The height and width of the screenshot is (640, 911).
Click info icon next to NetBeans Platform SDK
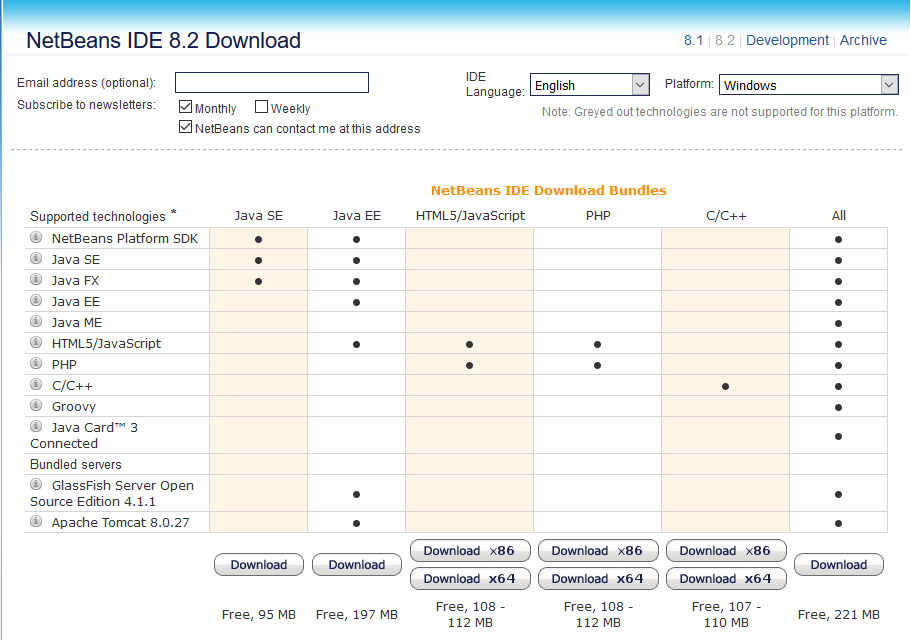click(36, 238)
